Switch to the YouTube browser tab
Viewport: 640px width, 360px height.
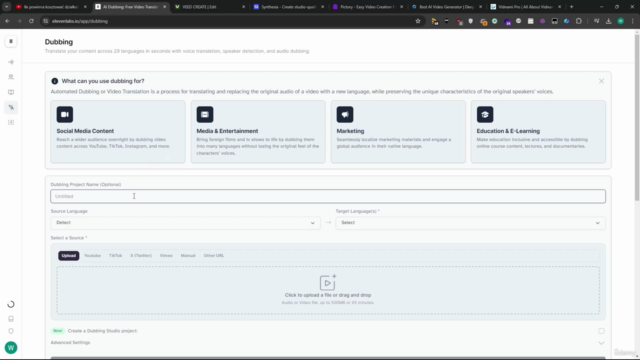coord(51,7)
